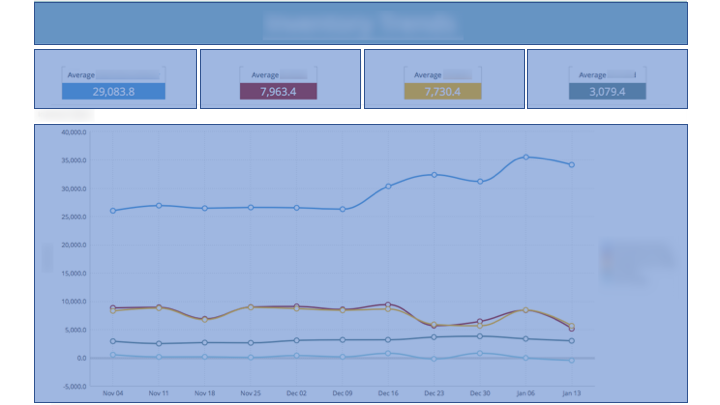This screenshot has width=720, height=405.
Task: Click top blue line point at Dec 30
Action: [480, 181]
